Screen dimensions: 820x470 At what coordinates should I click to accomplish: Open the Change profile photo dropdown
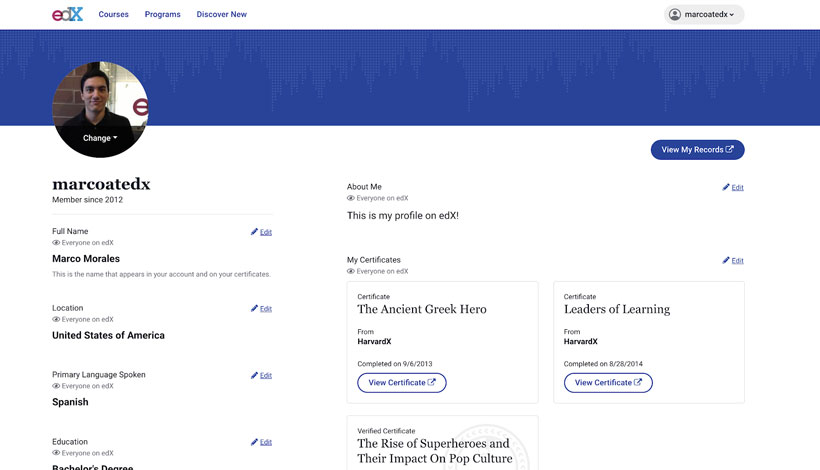pyautogui.click(x=100, y=138)
